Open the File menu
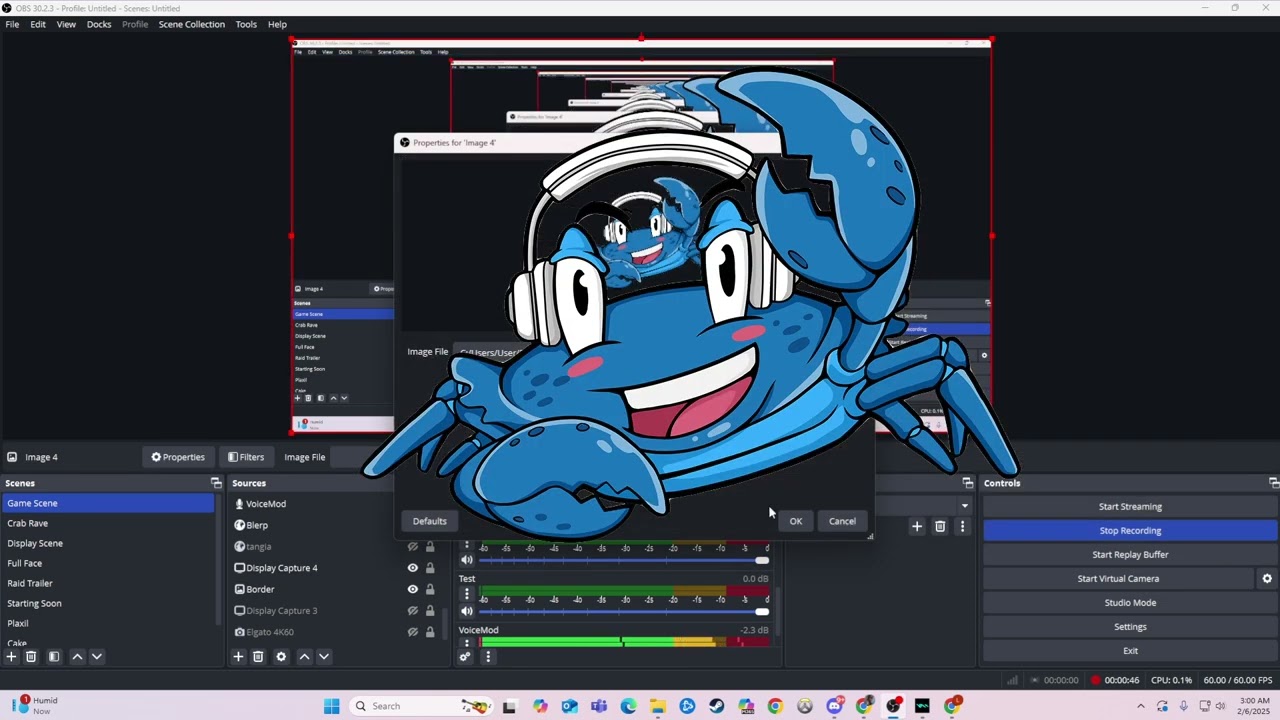Screen dimensions: 1280x720 point(12,24)
